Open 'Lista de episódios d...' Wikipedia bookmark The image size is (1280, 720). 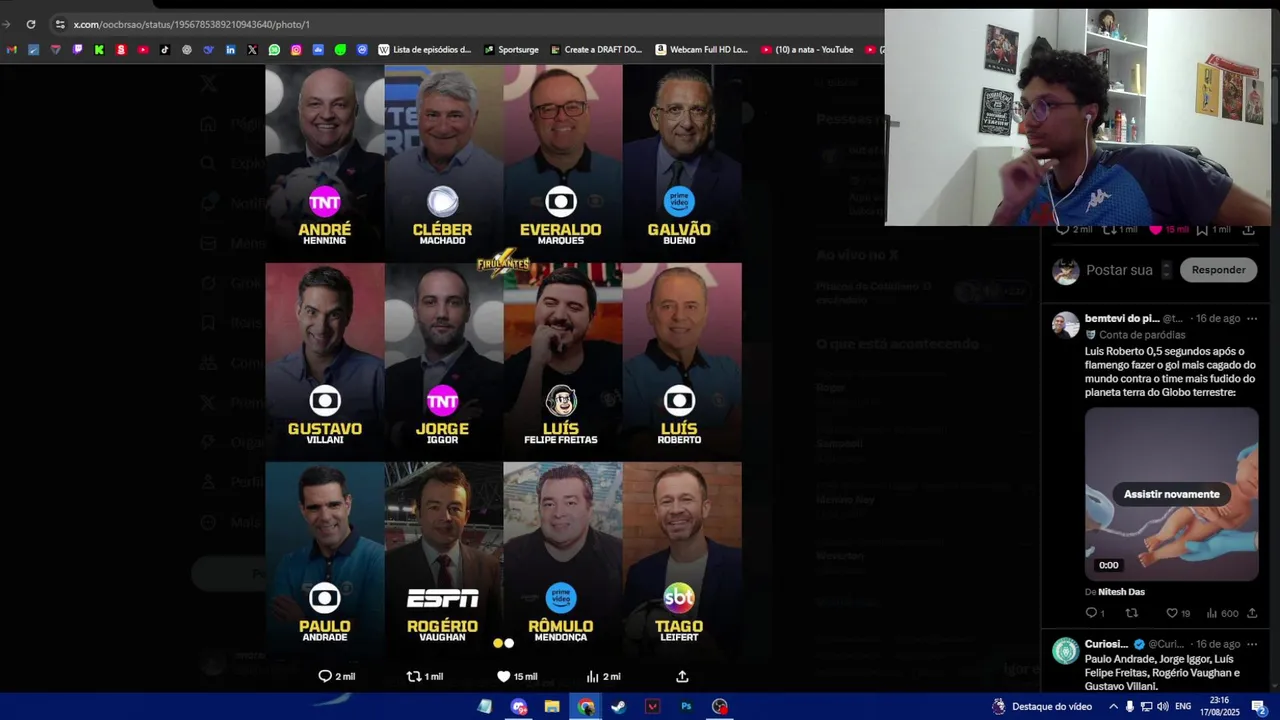[x=424, y=49]
